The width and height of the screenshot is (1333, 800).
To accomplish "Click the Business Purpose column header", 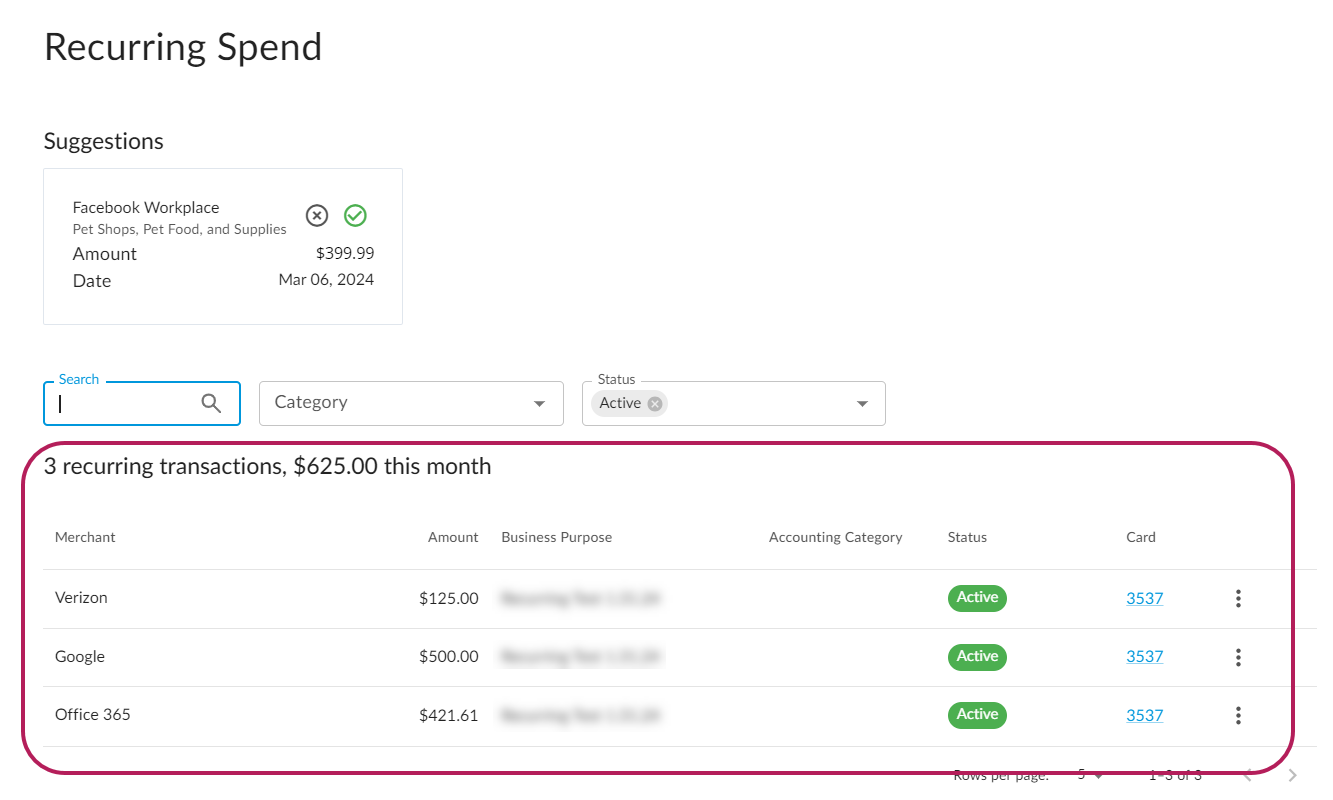I will 557,537.
